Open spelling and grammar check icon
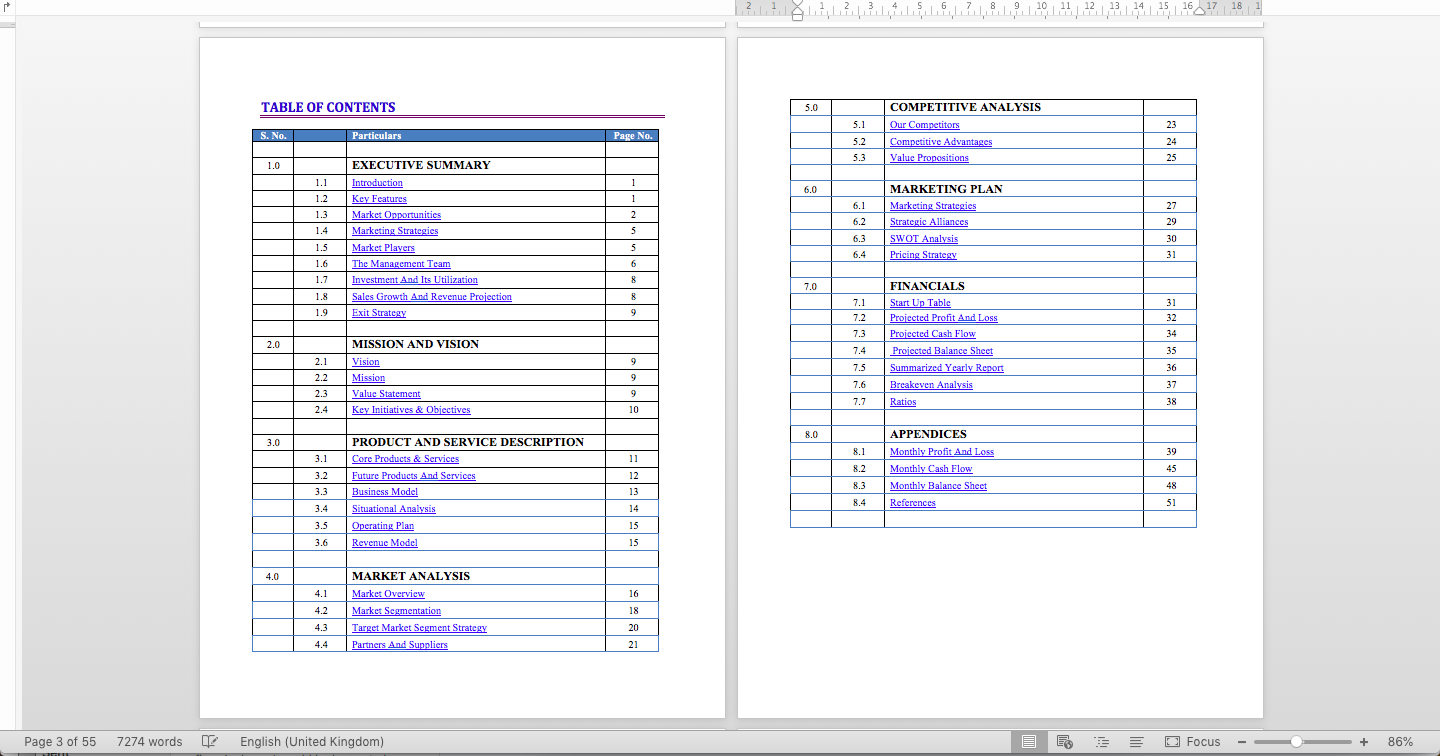The height and width of the screenshot is (756, 1440). pos(210,742)
